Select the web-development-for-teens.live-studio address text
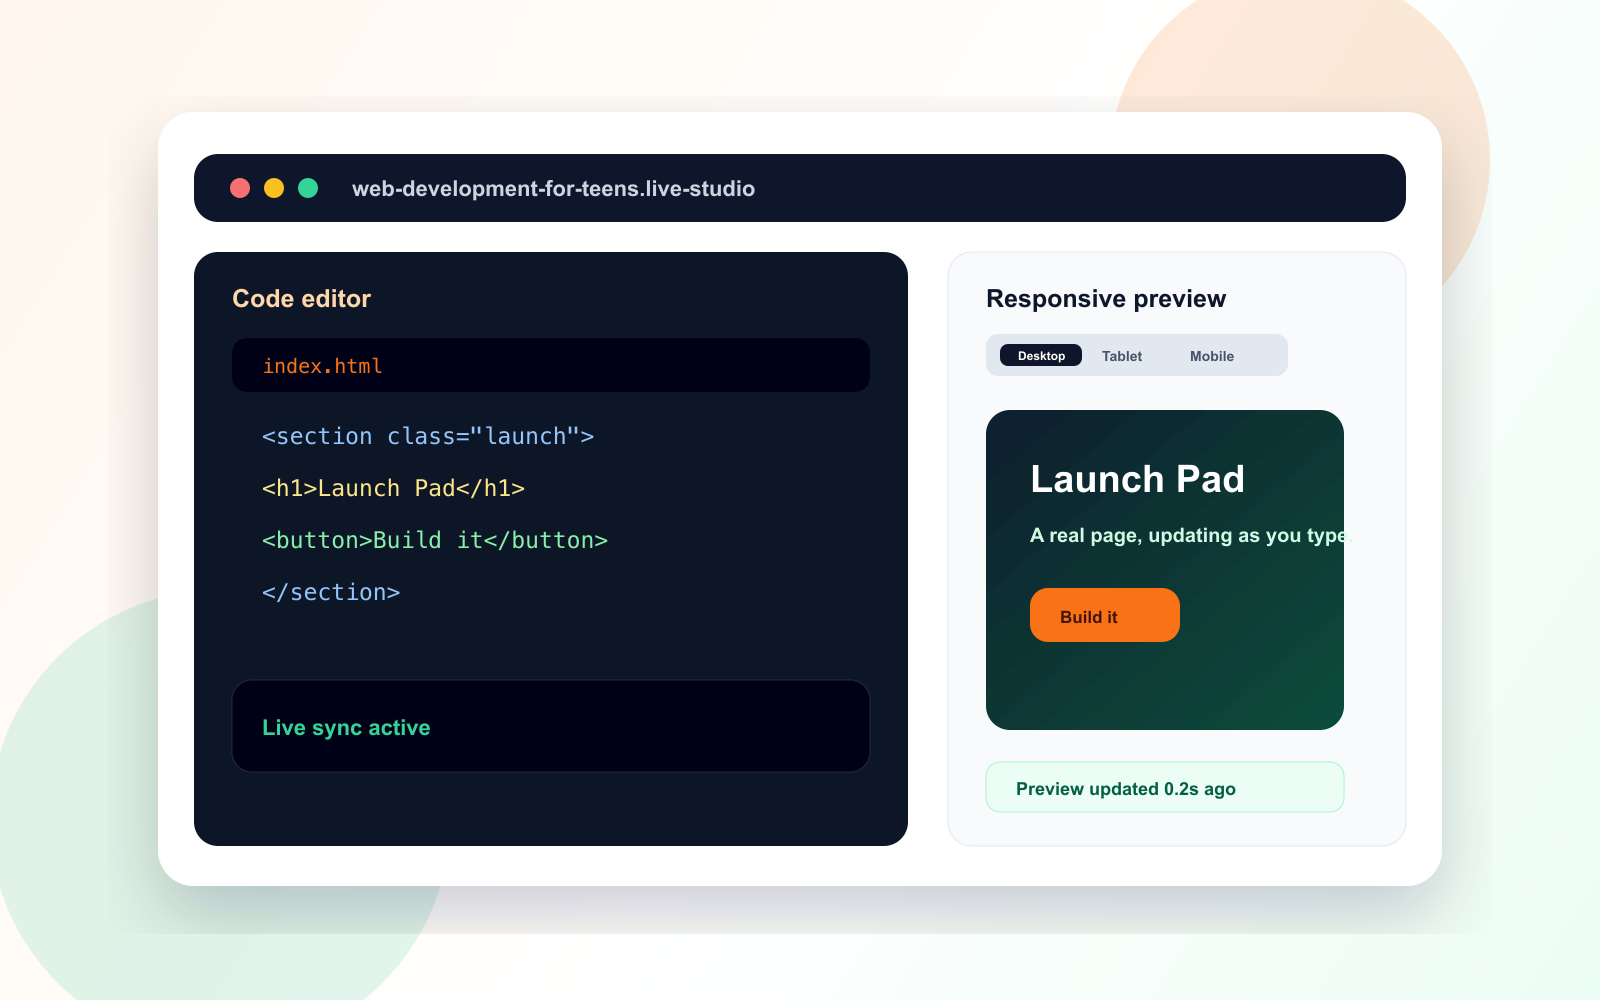1600x1000 pixels. click(553, 189)
